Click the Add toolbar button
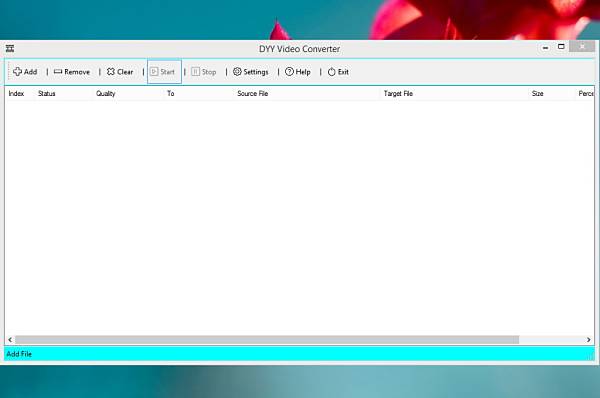This screenshot has height=398, width=600. pos(25,72)
